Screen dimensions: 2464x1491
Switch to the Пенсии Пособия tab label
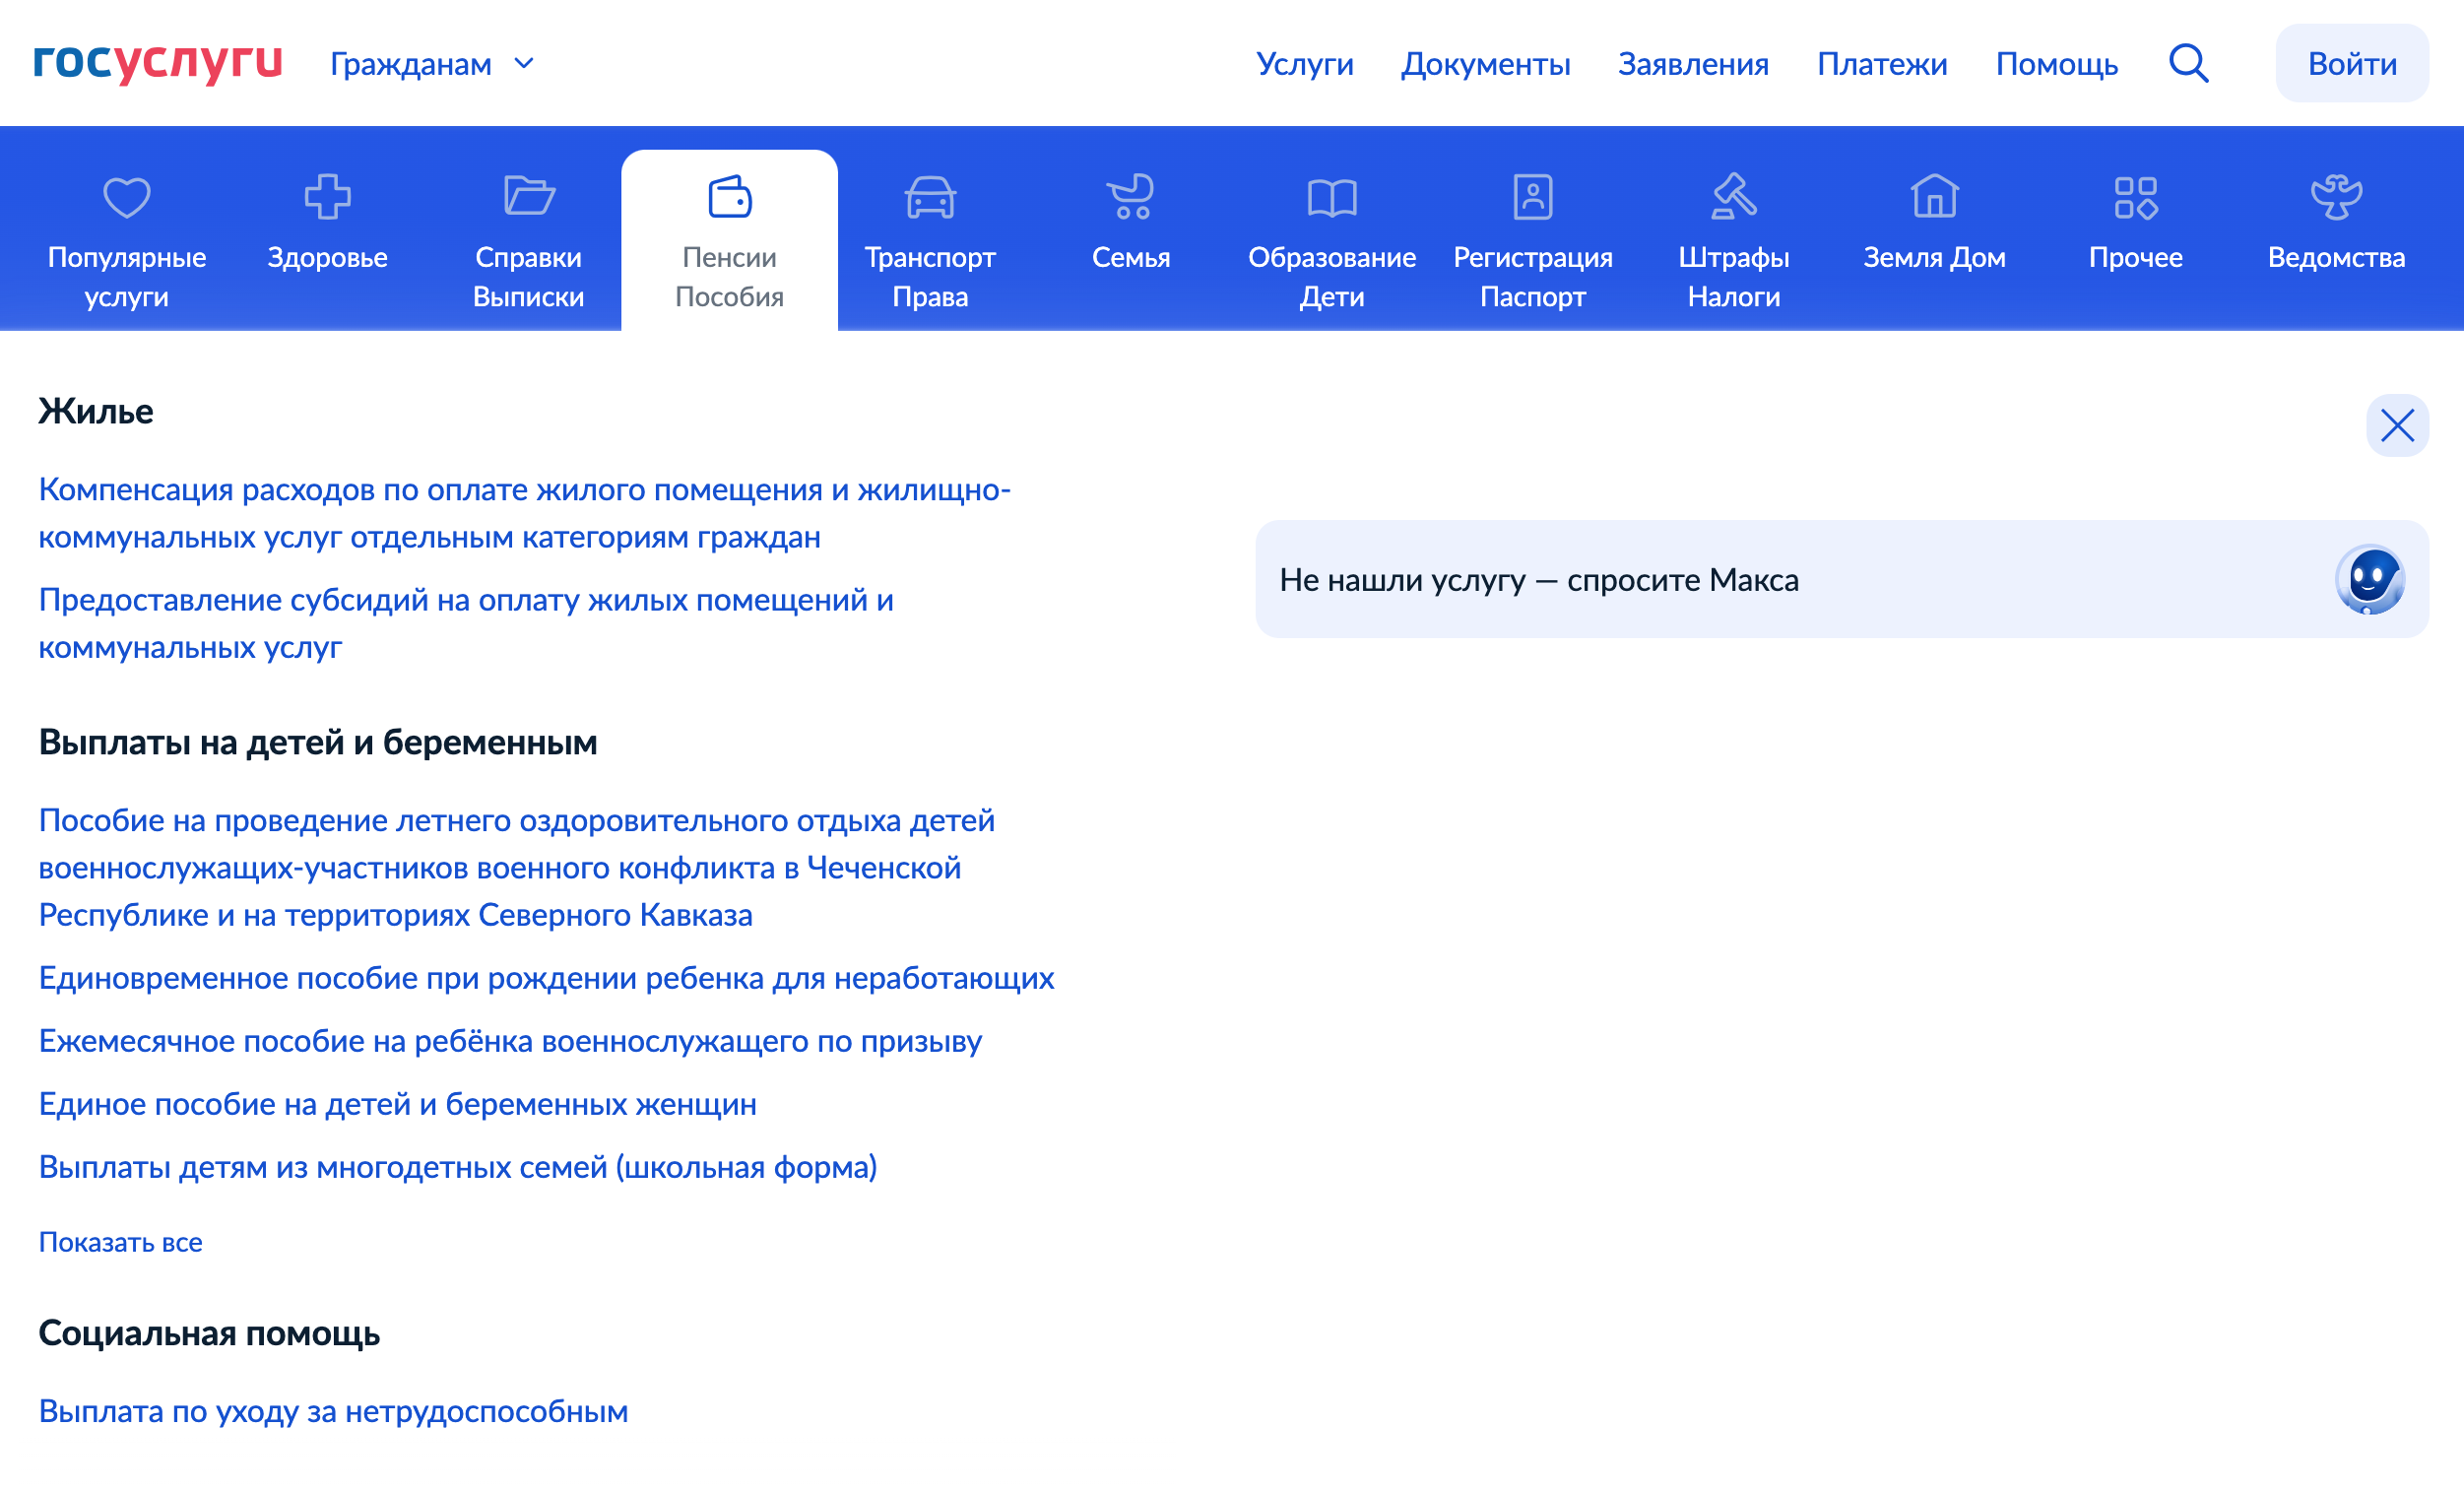[730, 277]
